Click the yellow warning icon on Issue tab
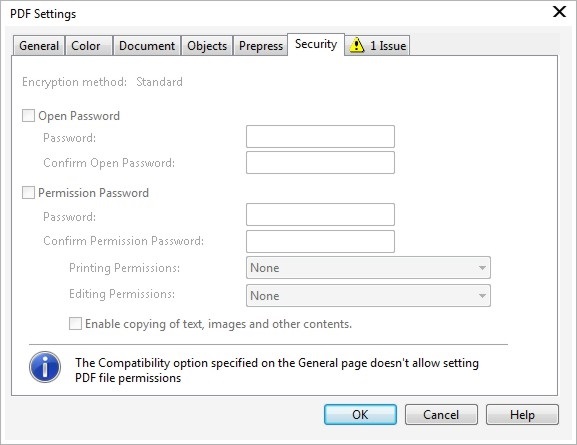 (x=357, y=45)
